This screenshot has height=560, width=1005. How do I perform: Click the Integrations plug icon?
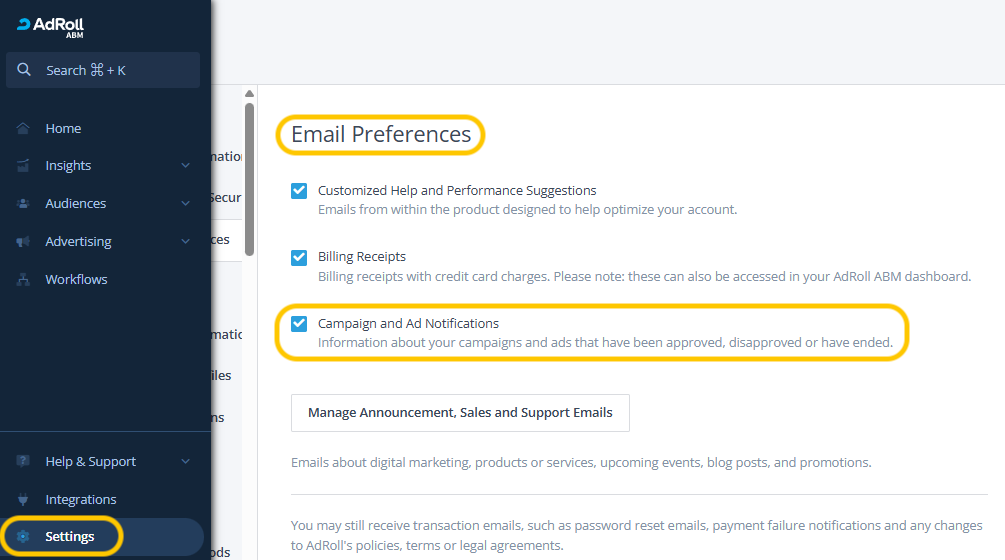point(23,500)
